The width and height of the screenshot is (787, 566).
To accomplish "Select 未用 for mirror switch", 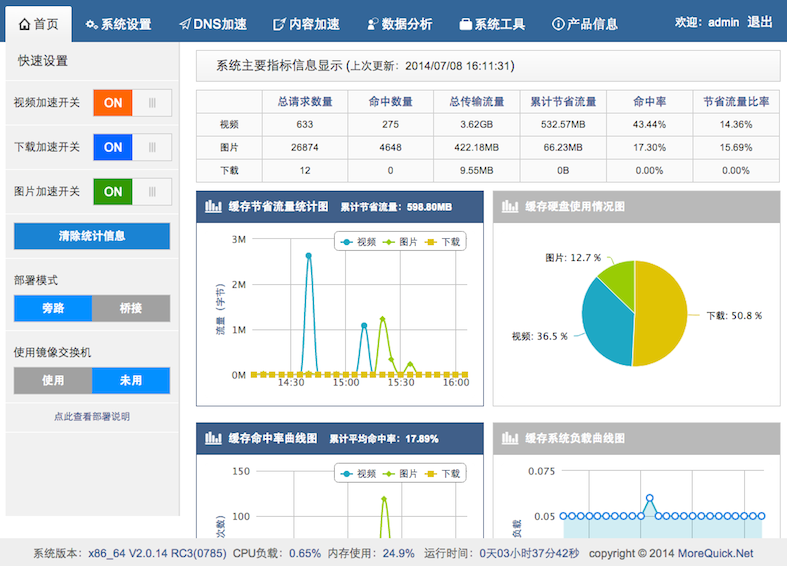I will (x=131, y=380).
